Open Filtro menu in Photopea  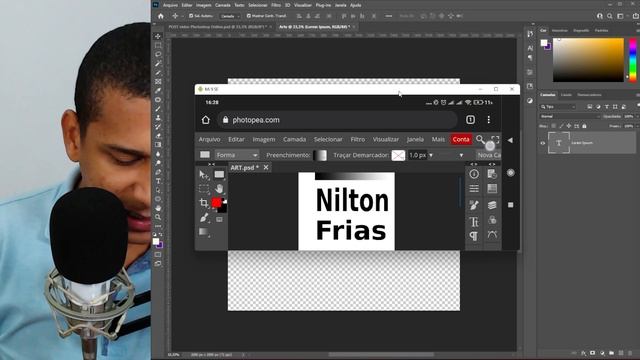[358, 139]
